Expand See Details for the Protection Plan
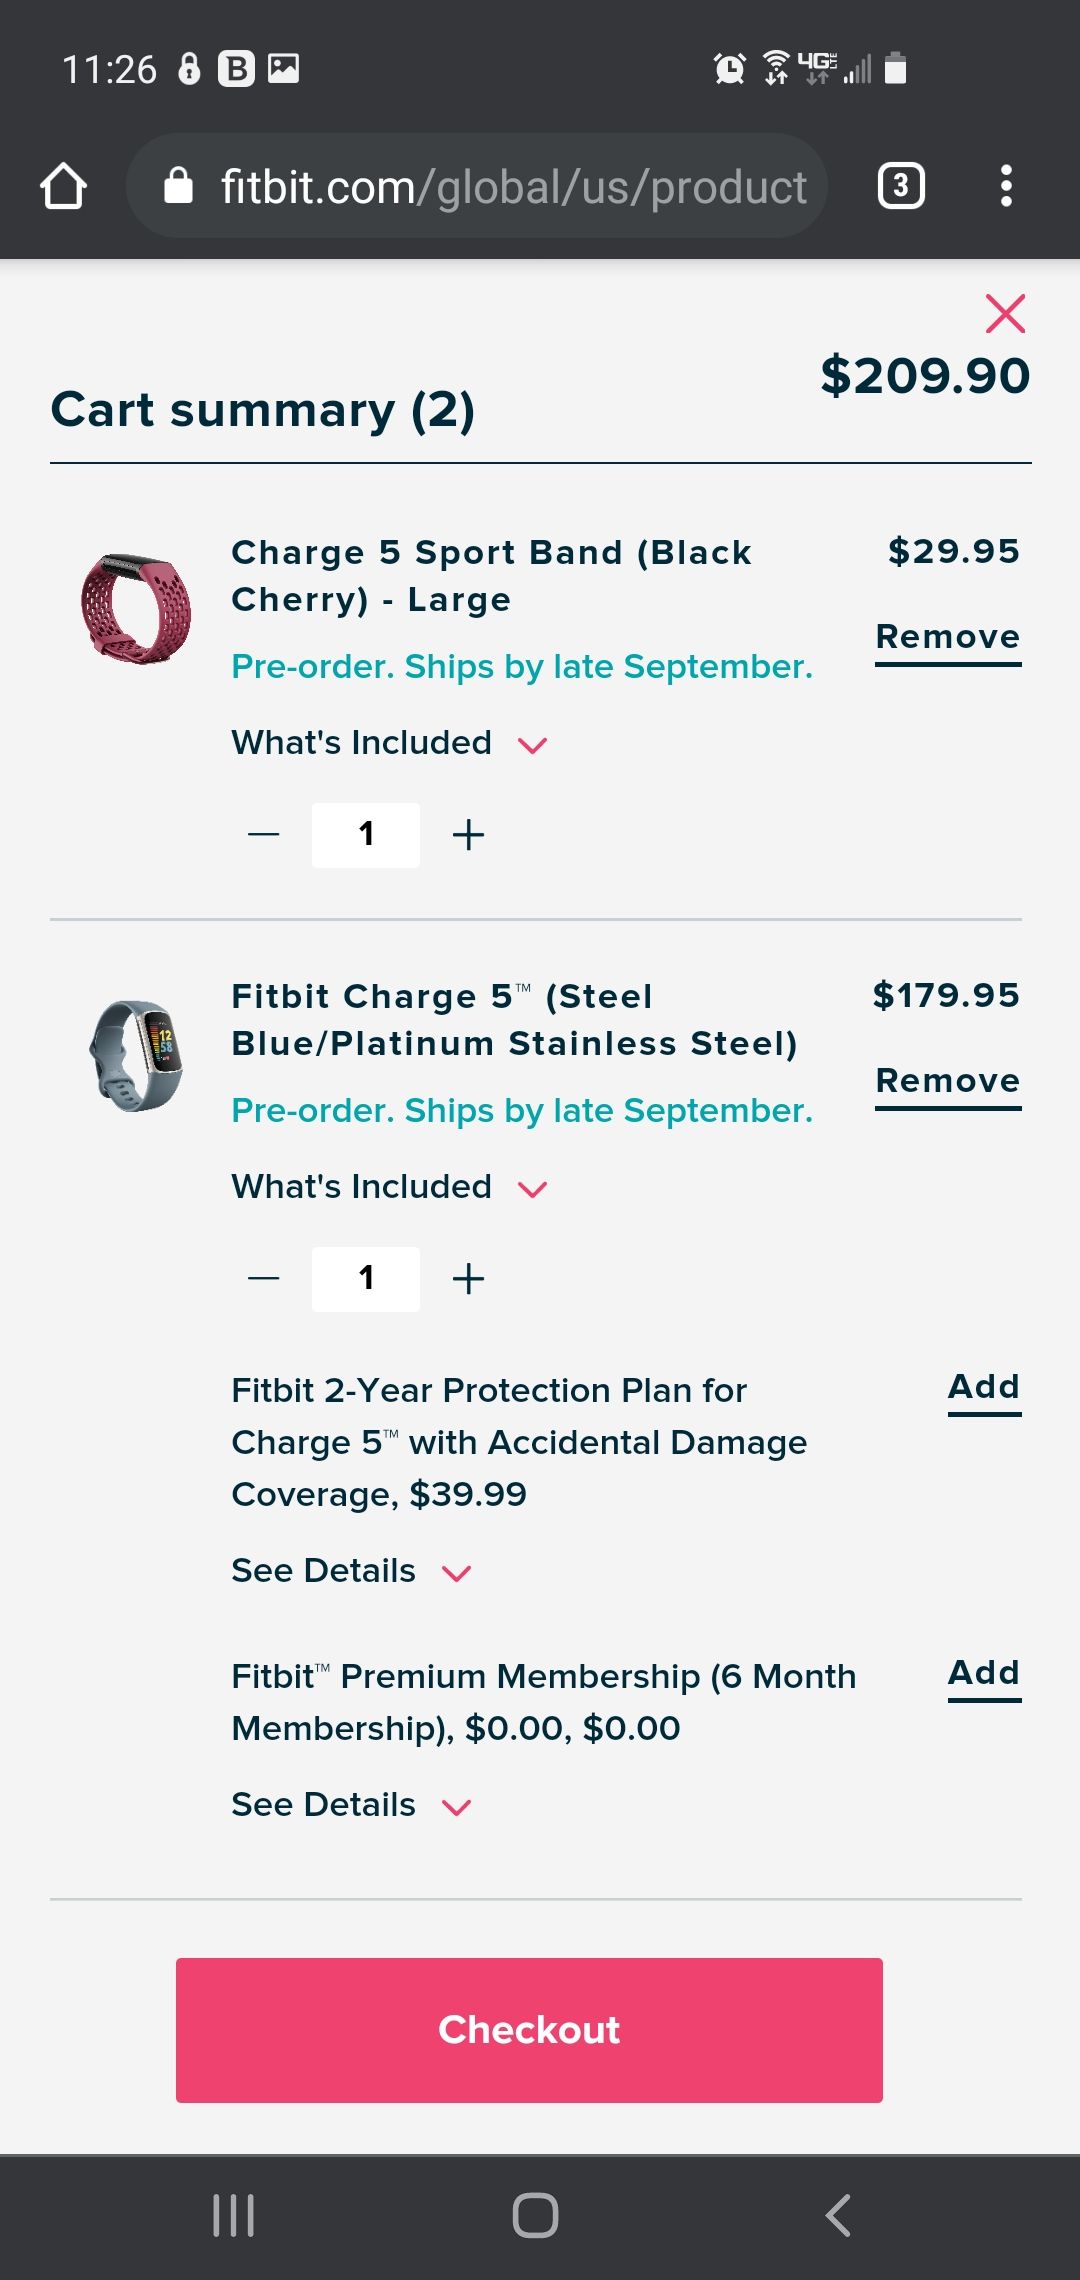Image resolution: width=1080 pixels, height=2280 pixels. click(x=351, y=1571)
